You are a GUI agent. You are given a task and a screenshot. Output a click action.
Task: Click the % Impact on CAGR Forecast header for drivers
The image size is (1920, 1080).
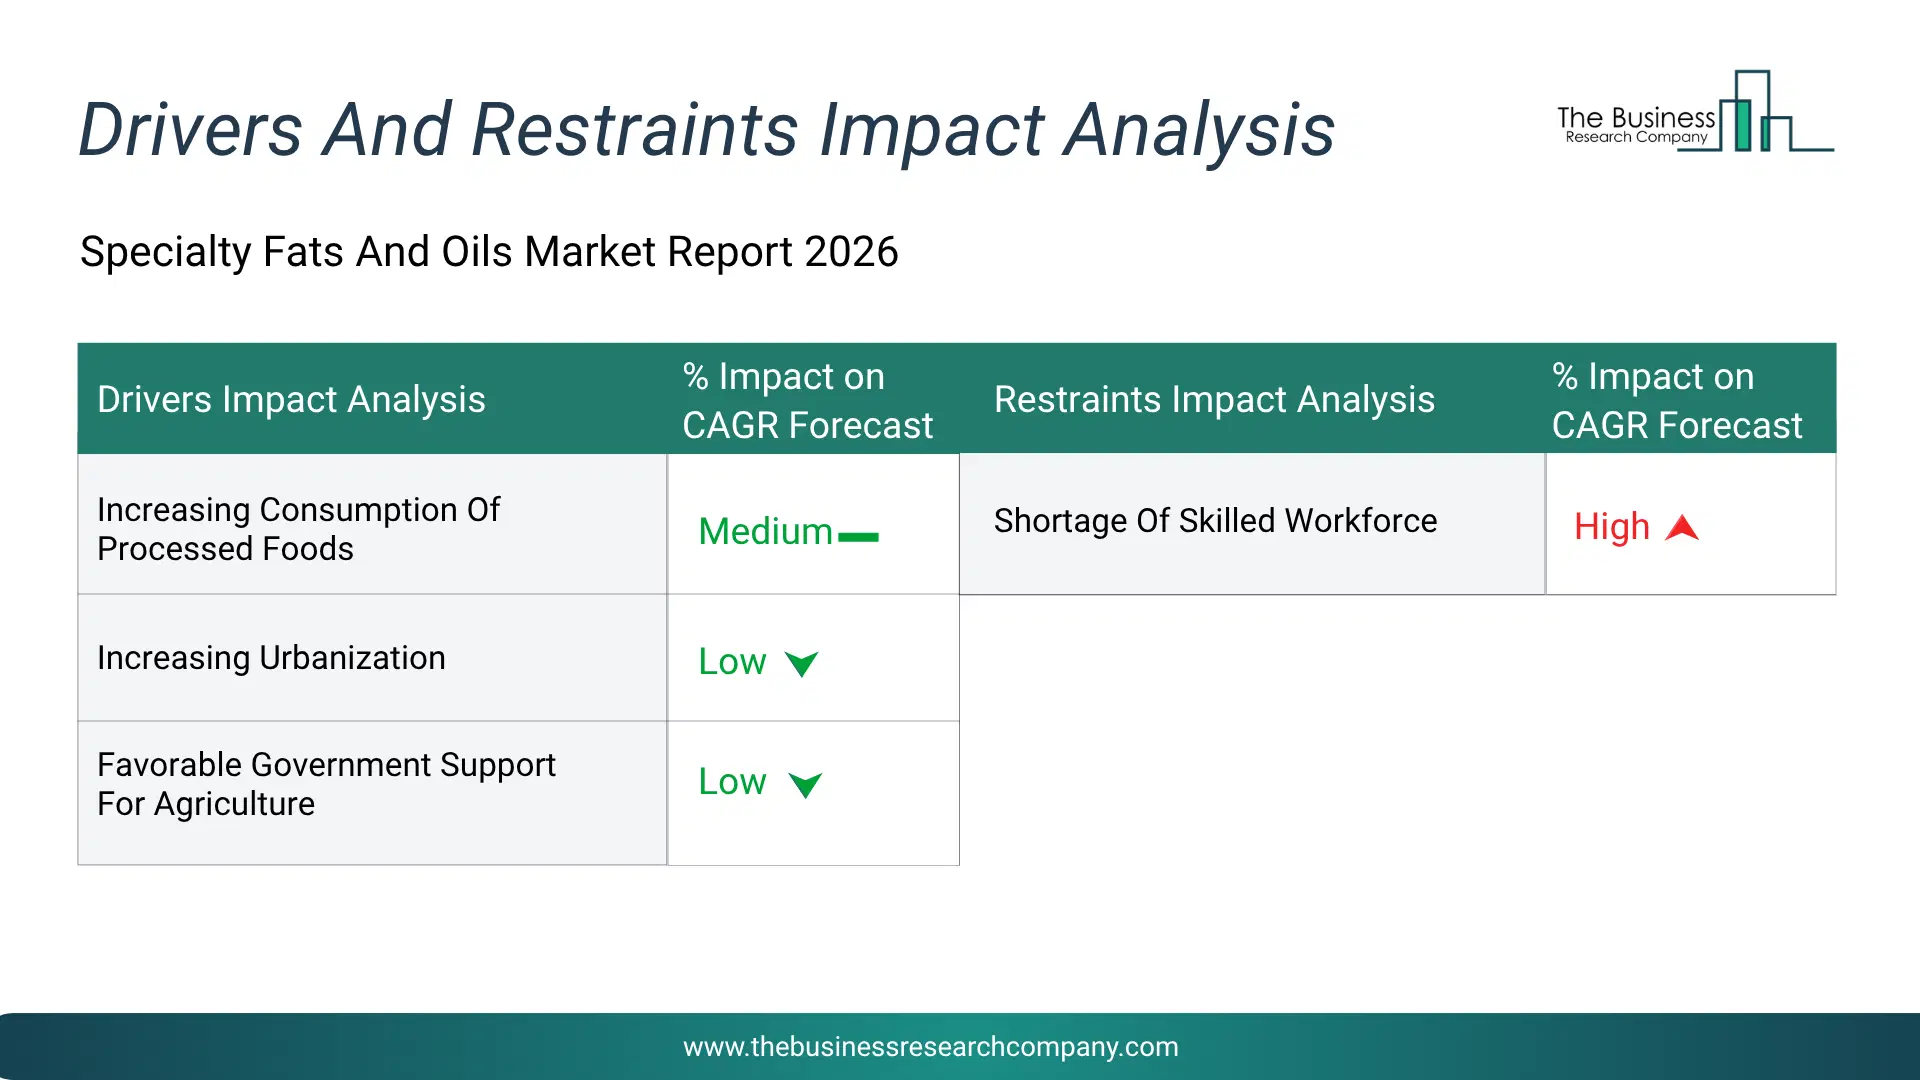[x=813, y=399]
